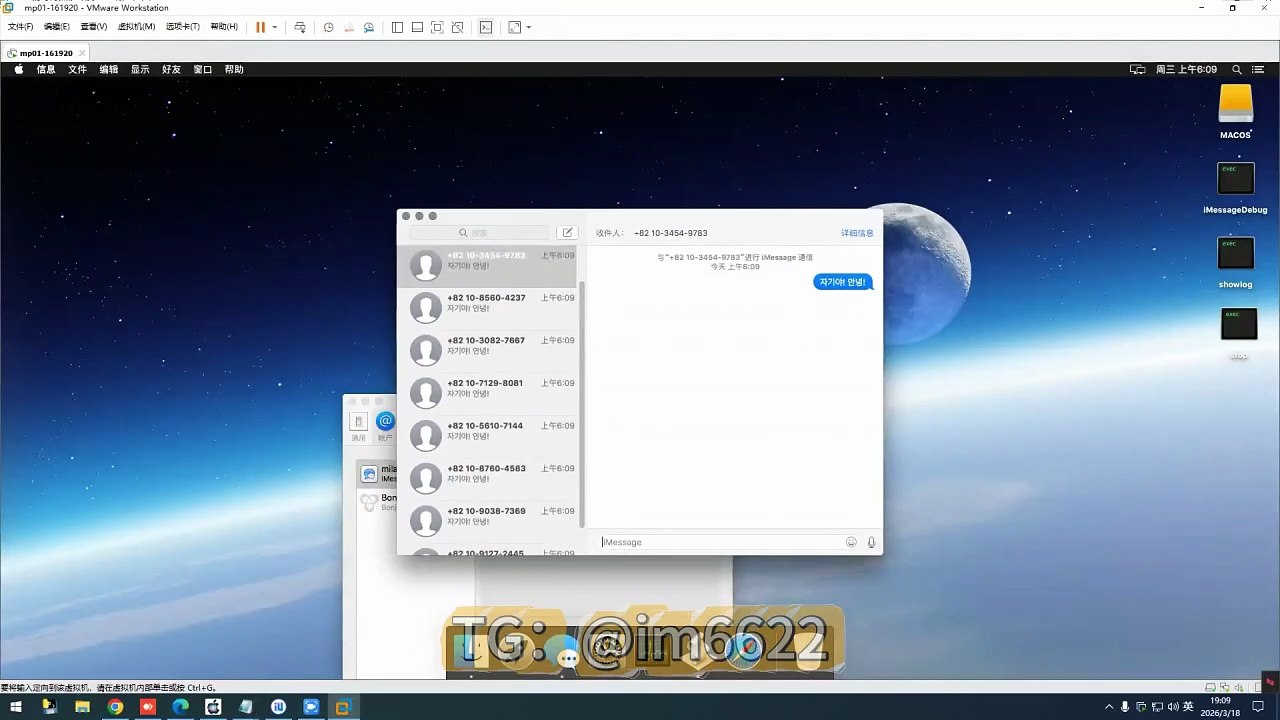This screenshot has height=720, width=1280.
Task: Click the screen mirroring menu bar icon
Action: pos(1137,70)
